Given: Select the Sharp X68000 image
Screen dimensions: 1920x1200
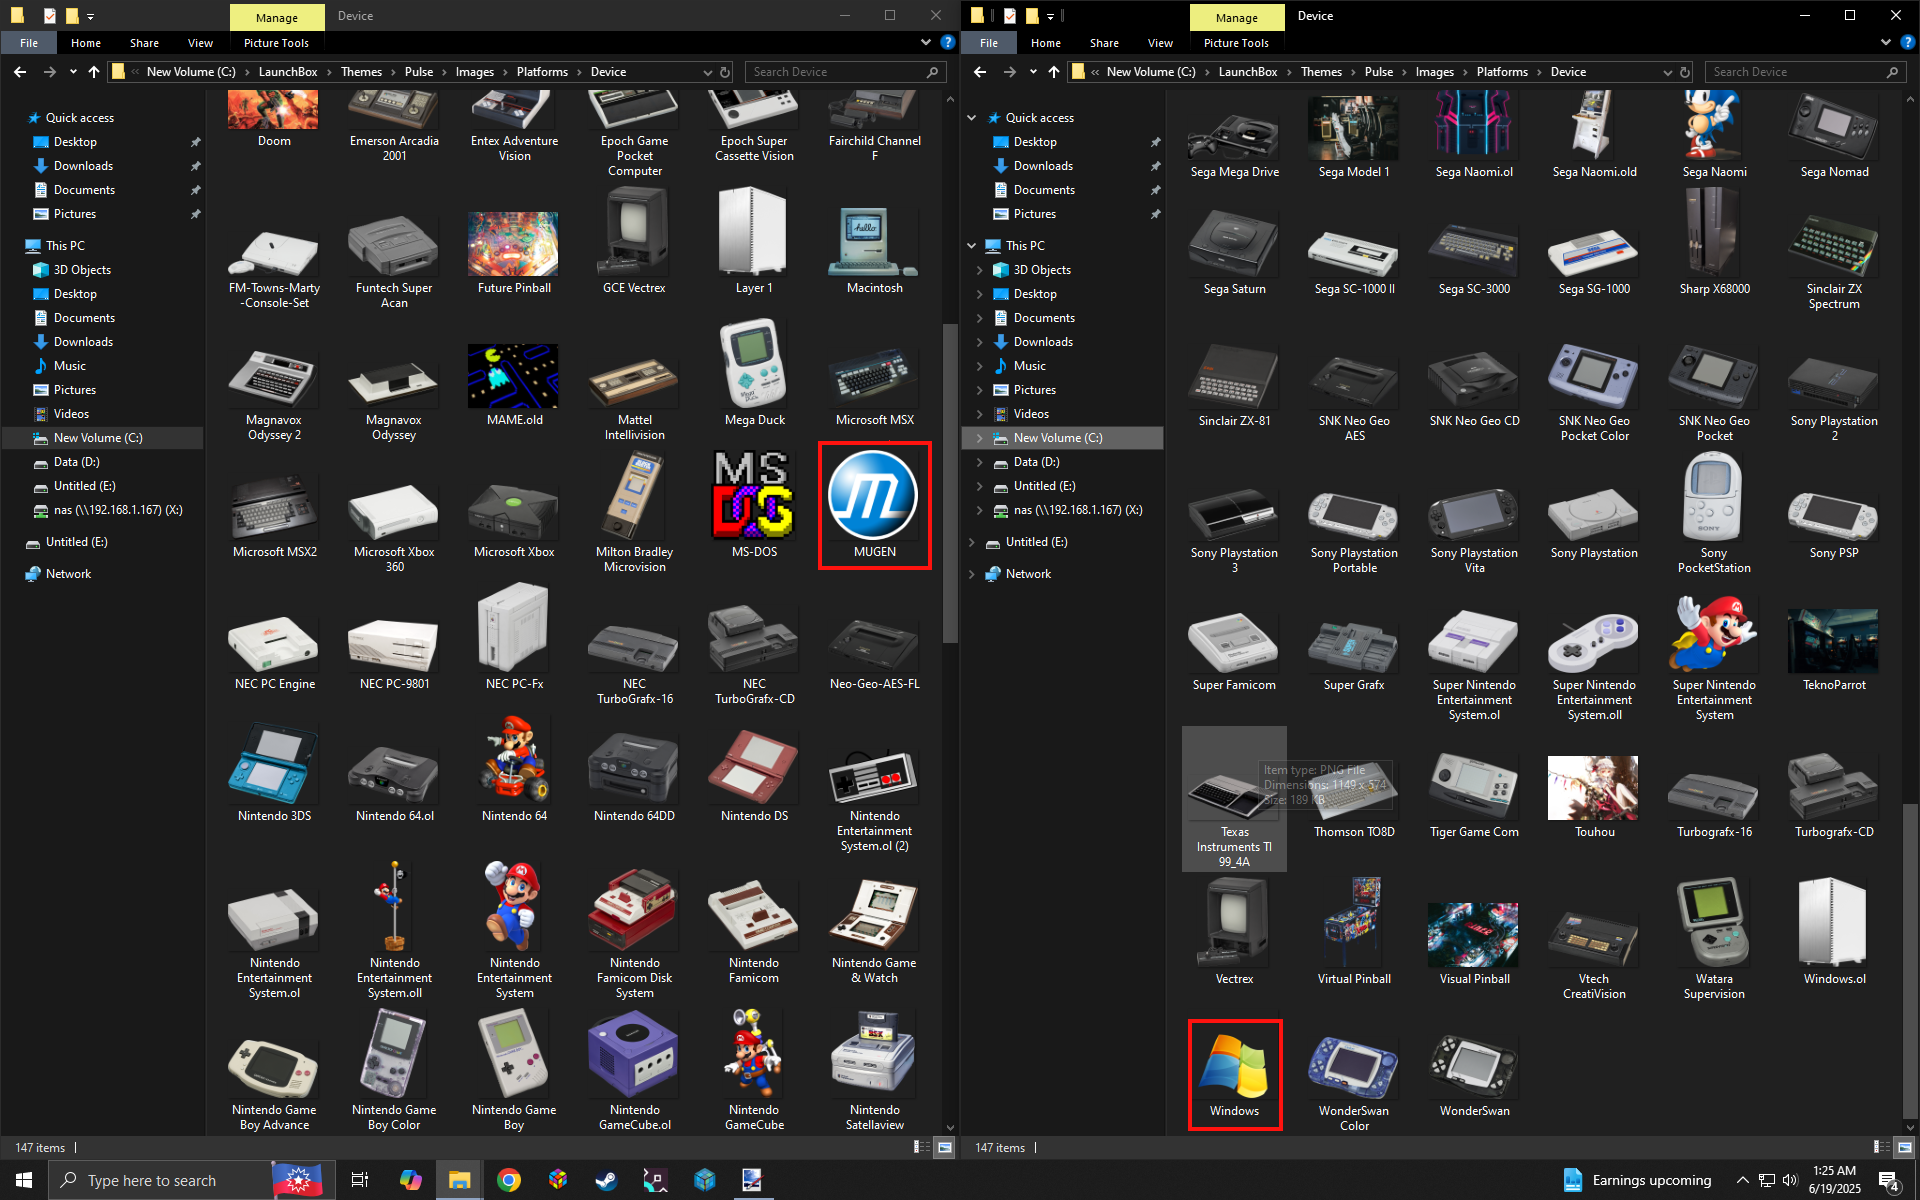Looking at the screenshot, I should (1714, 243).
